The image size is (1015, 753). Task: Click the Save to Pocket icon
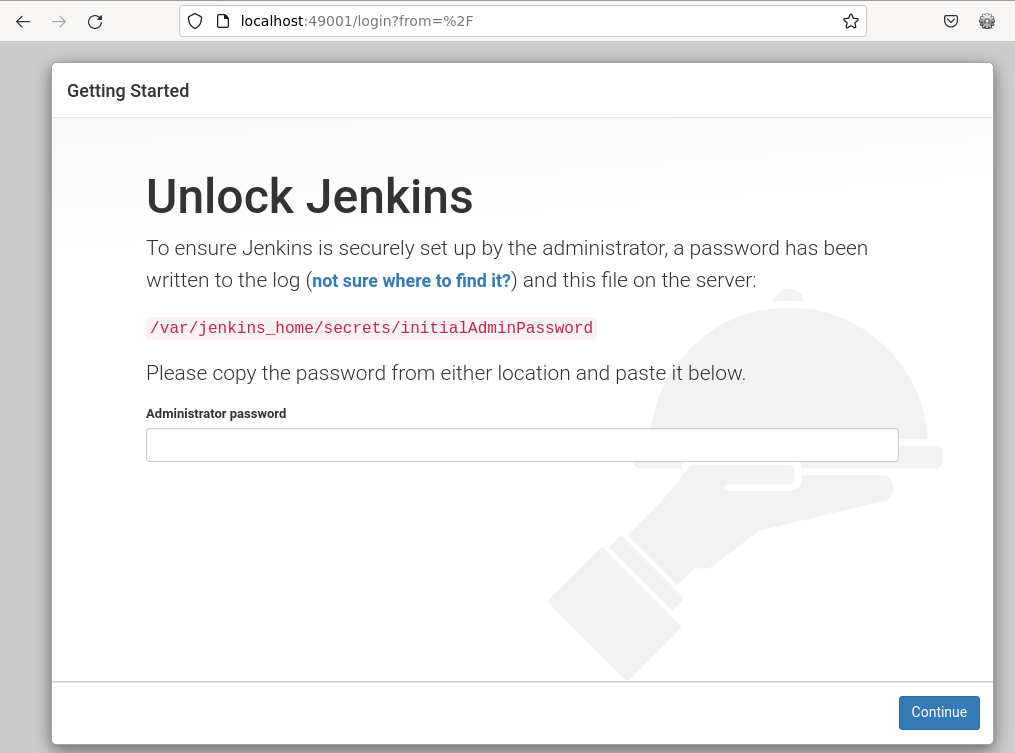pyautogui.click(x=951, y=21)
